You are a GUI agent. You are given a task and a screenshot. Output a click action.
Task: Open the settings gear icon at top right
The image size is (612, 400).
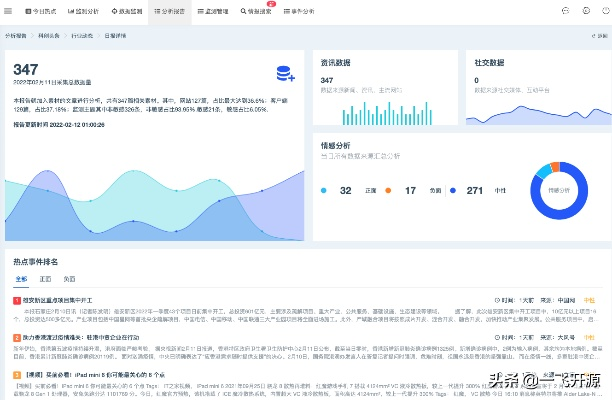(x=586, y=11)
